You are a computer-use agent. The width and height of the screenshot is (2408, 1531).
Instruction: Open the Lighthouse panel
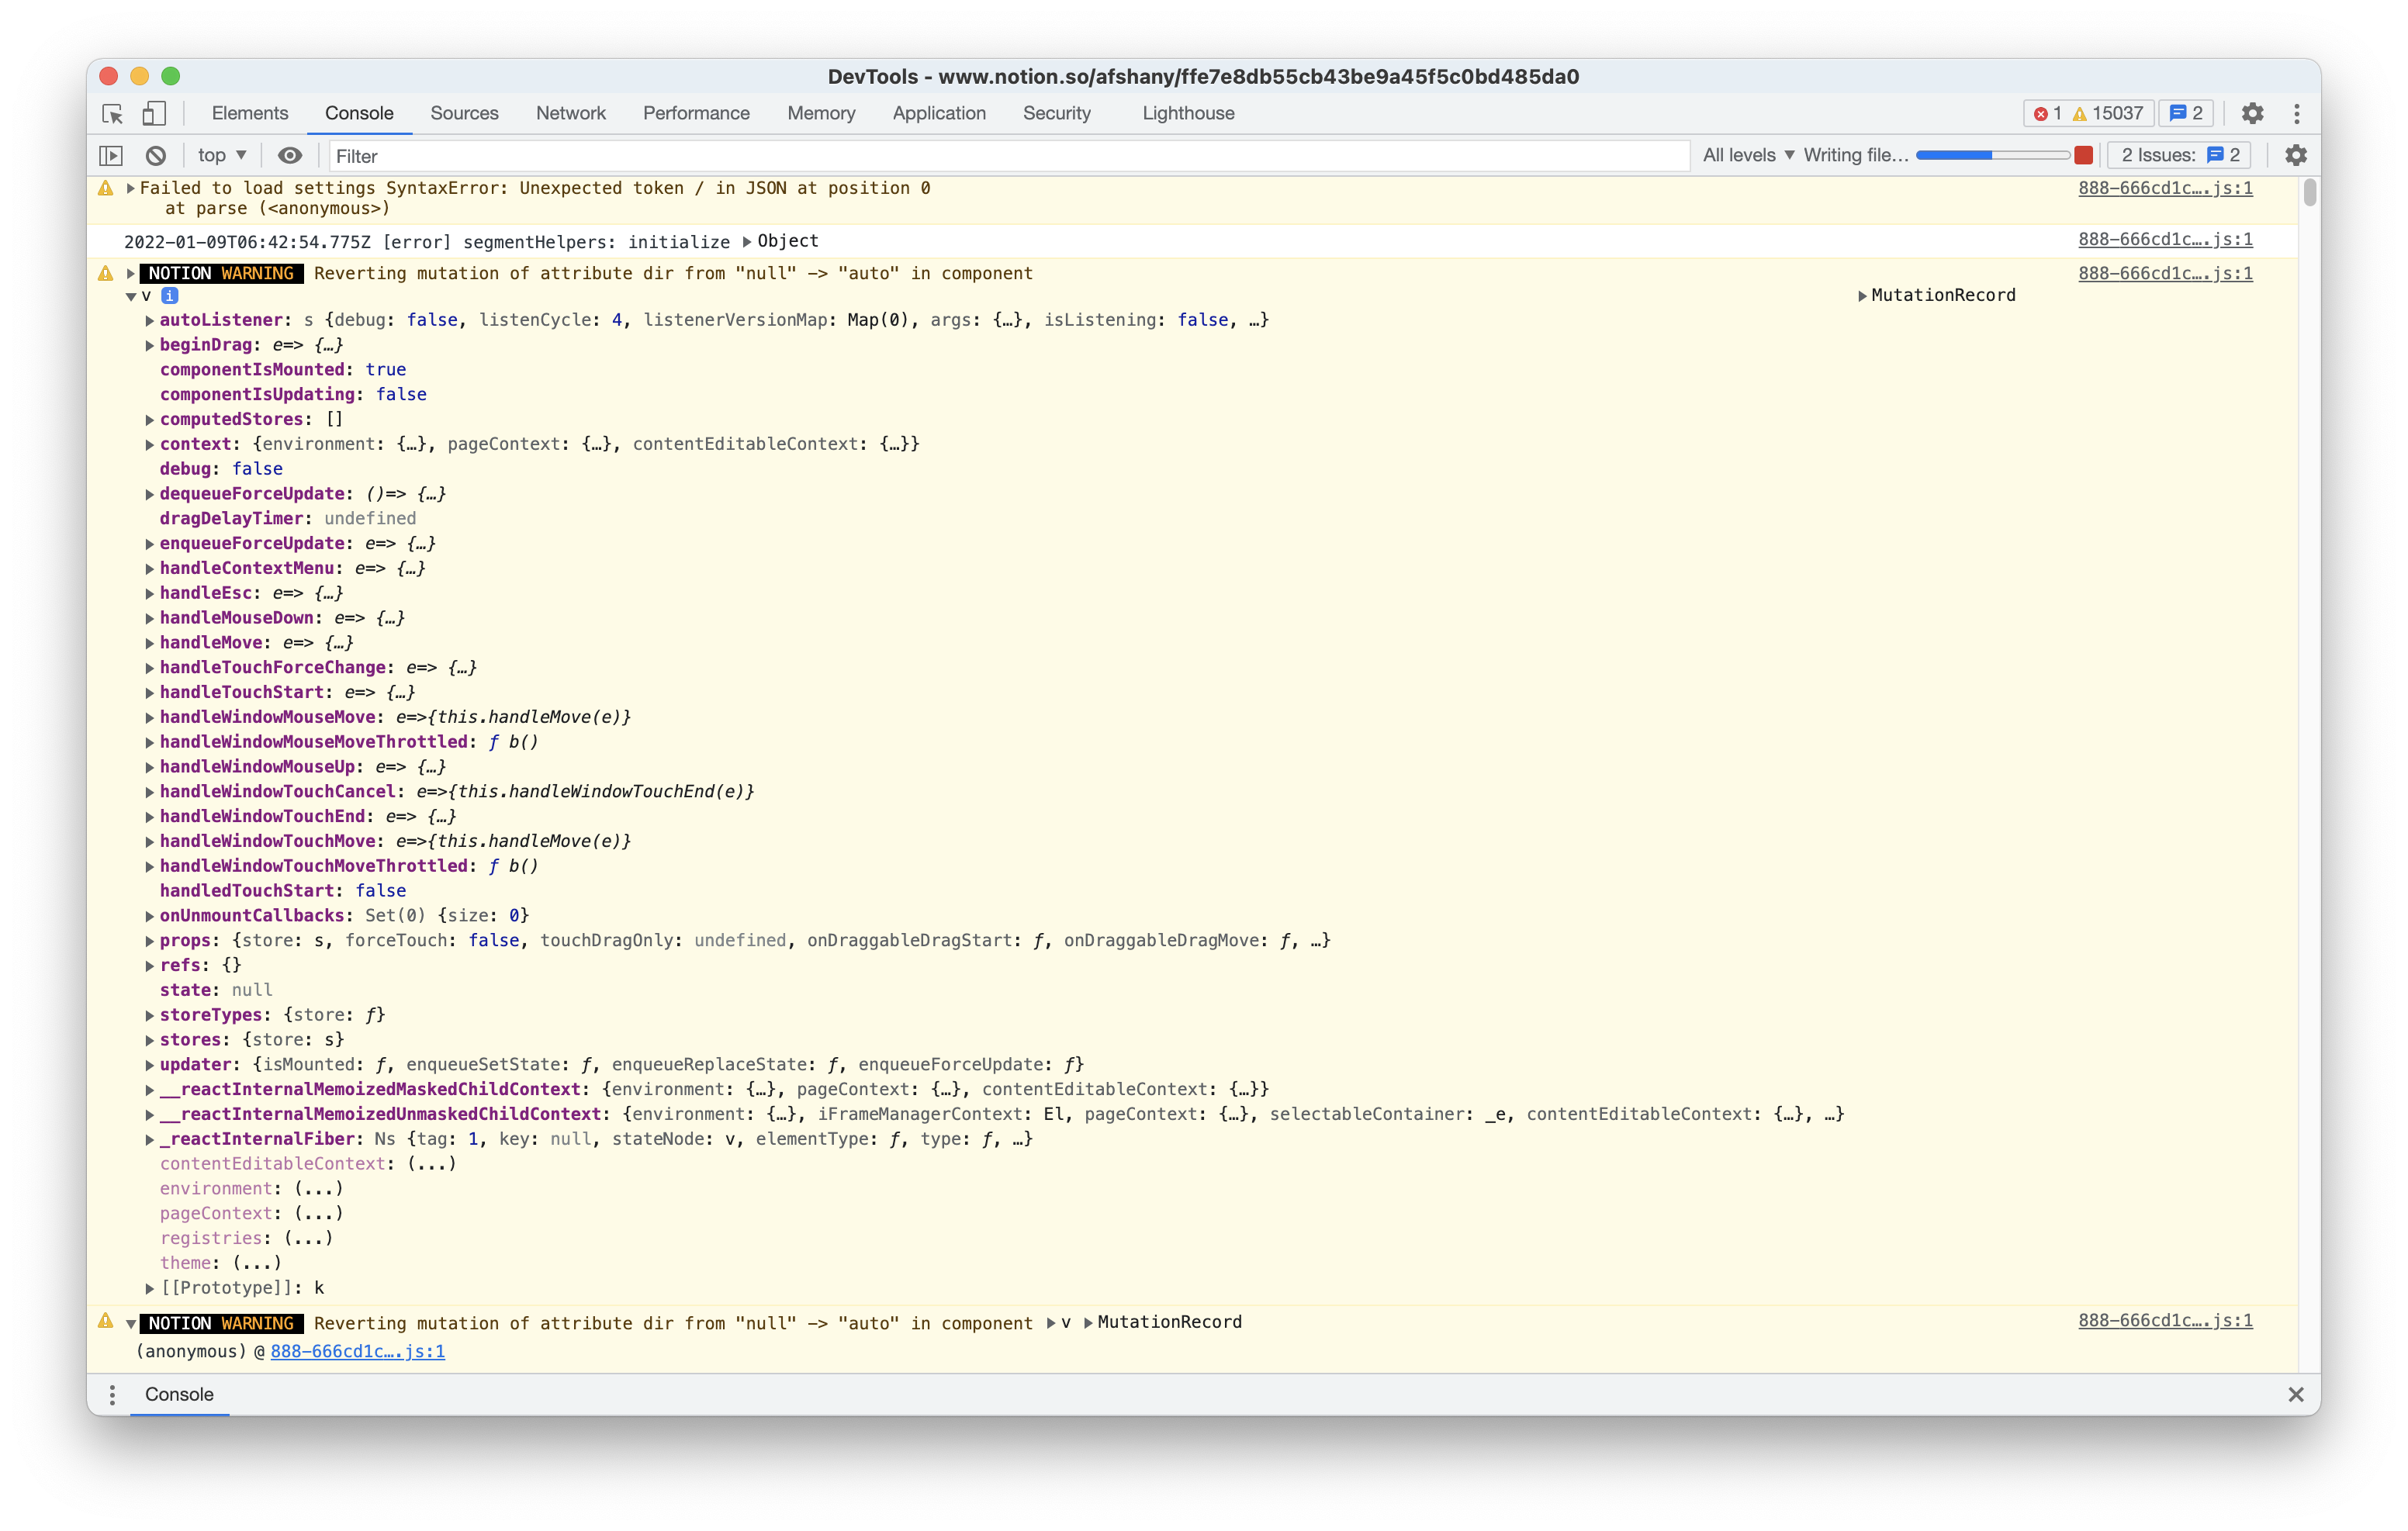(1186, 113)
